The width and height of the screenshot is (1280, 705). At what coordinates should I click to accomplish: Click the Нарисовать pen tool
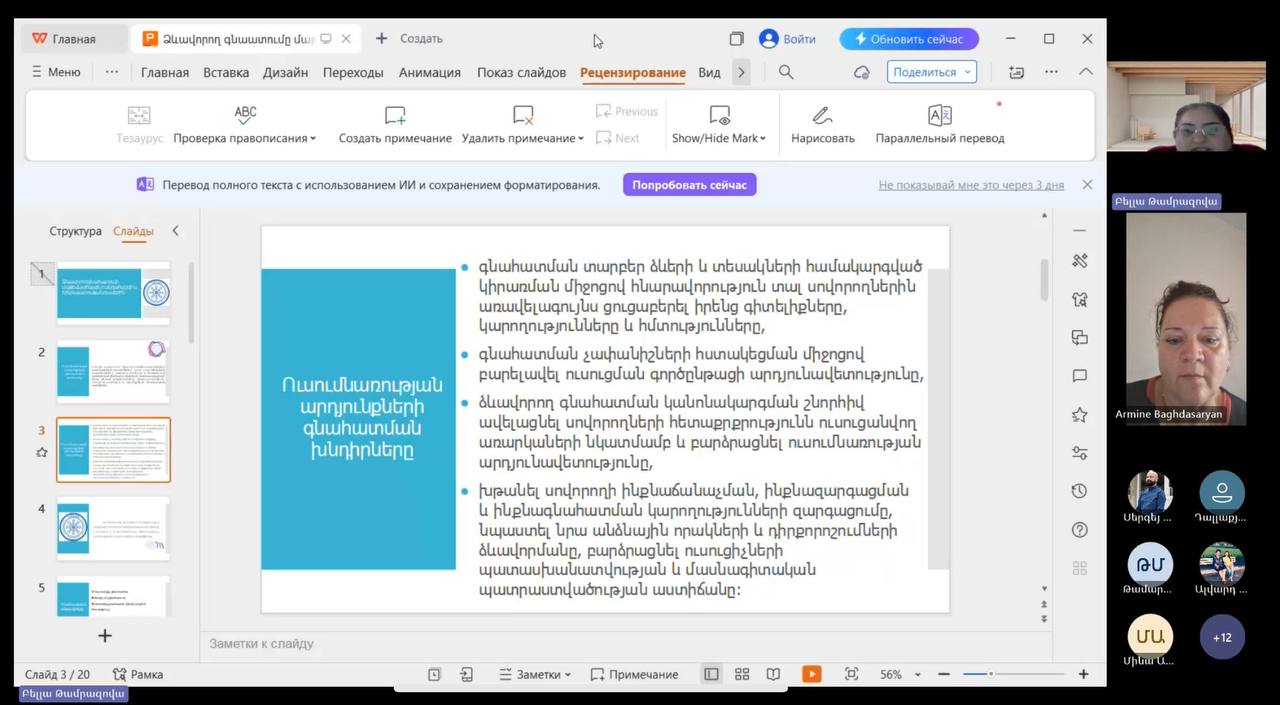[822, 115]
